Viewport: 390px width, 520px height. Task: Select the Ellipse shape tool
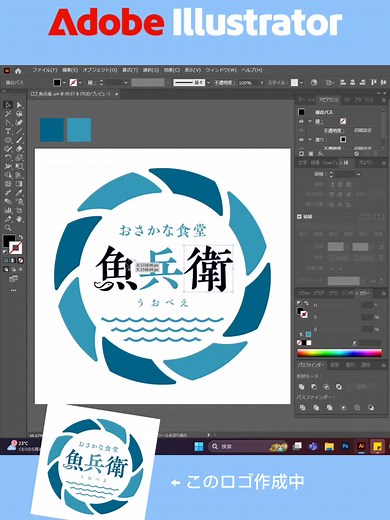[8, 140]
